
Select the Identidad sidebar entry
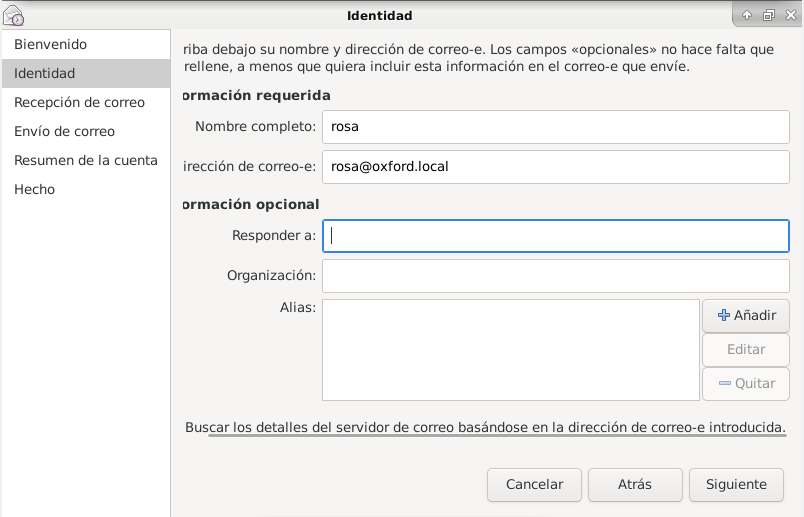click(44, 73)
